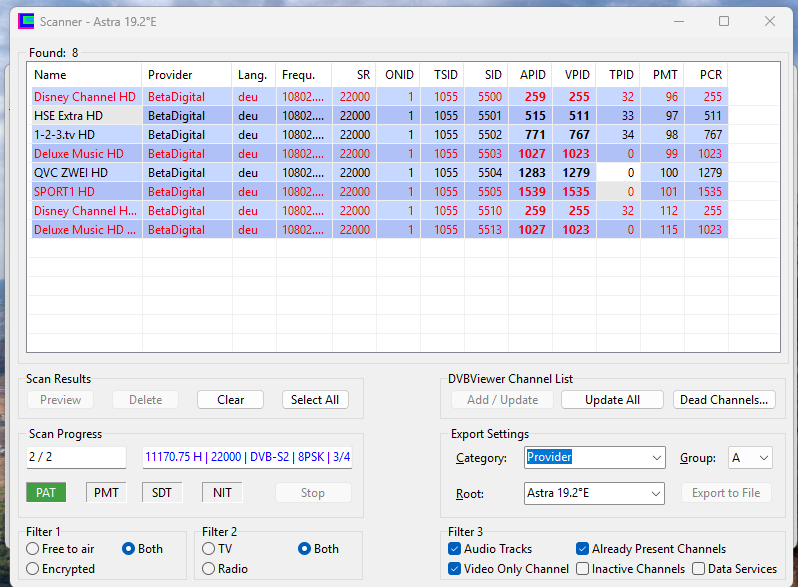Select the Encrypted radio button
Image resolution: width=798 pixels, height=587 pixels.
33,569
